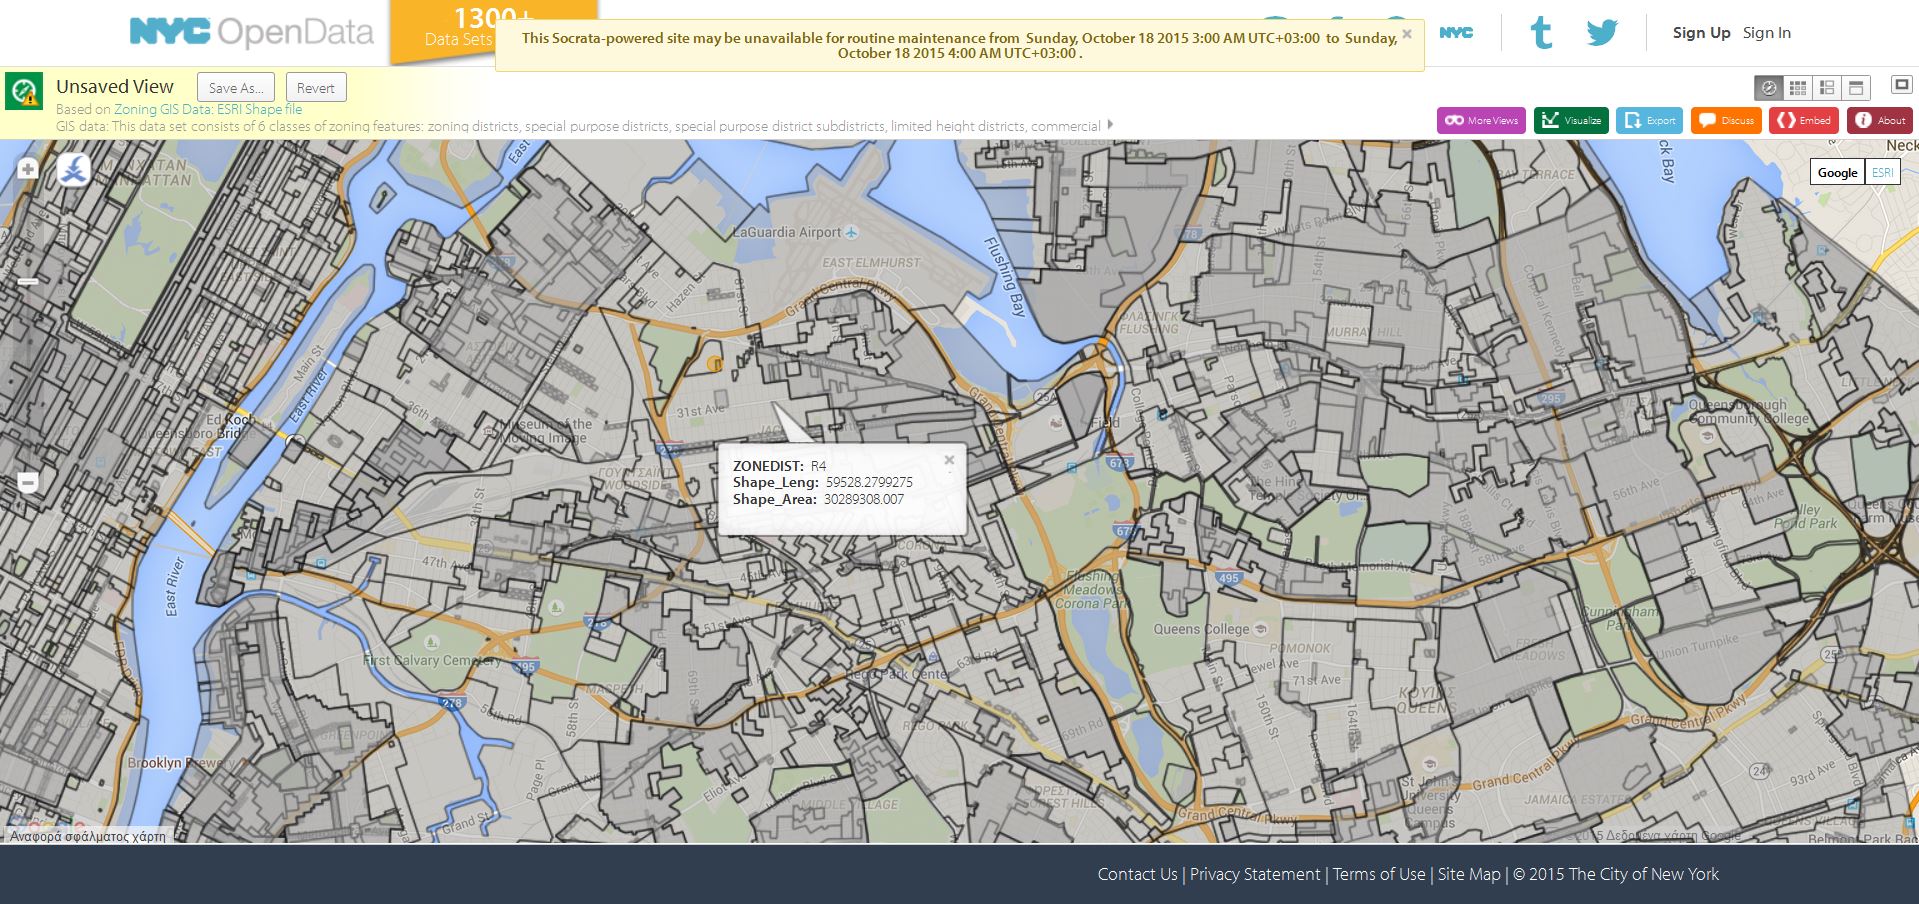Switch to the grid table view icon
This screenshot has height=904, width=1919.
(1798, 88)
